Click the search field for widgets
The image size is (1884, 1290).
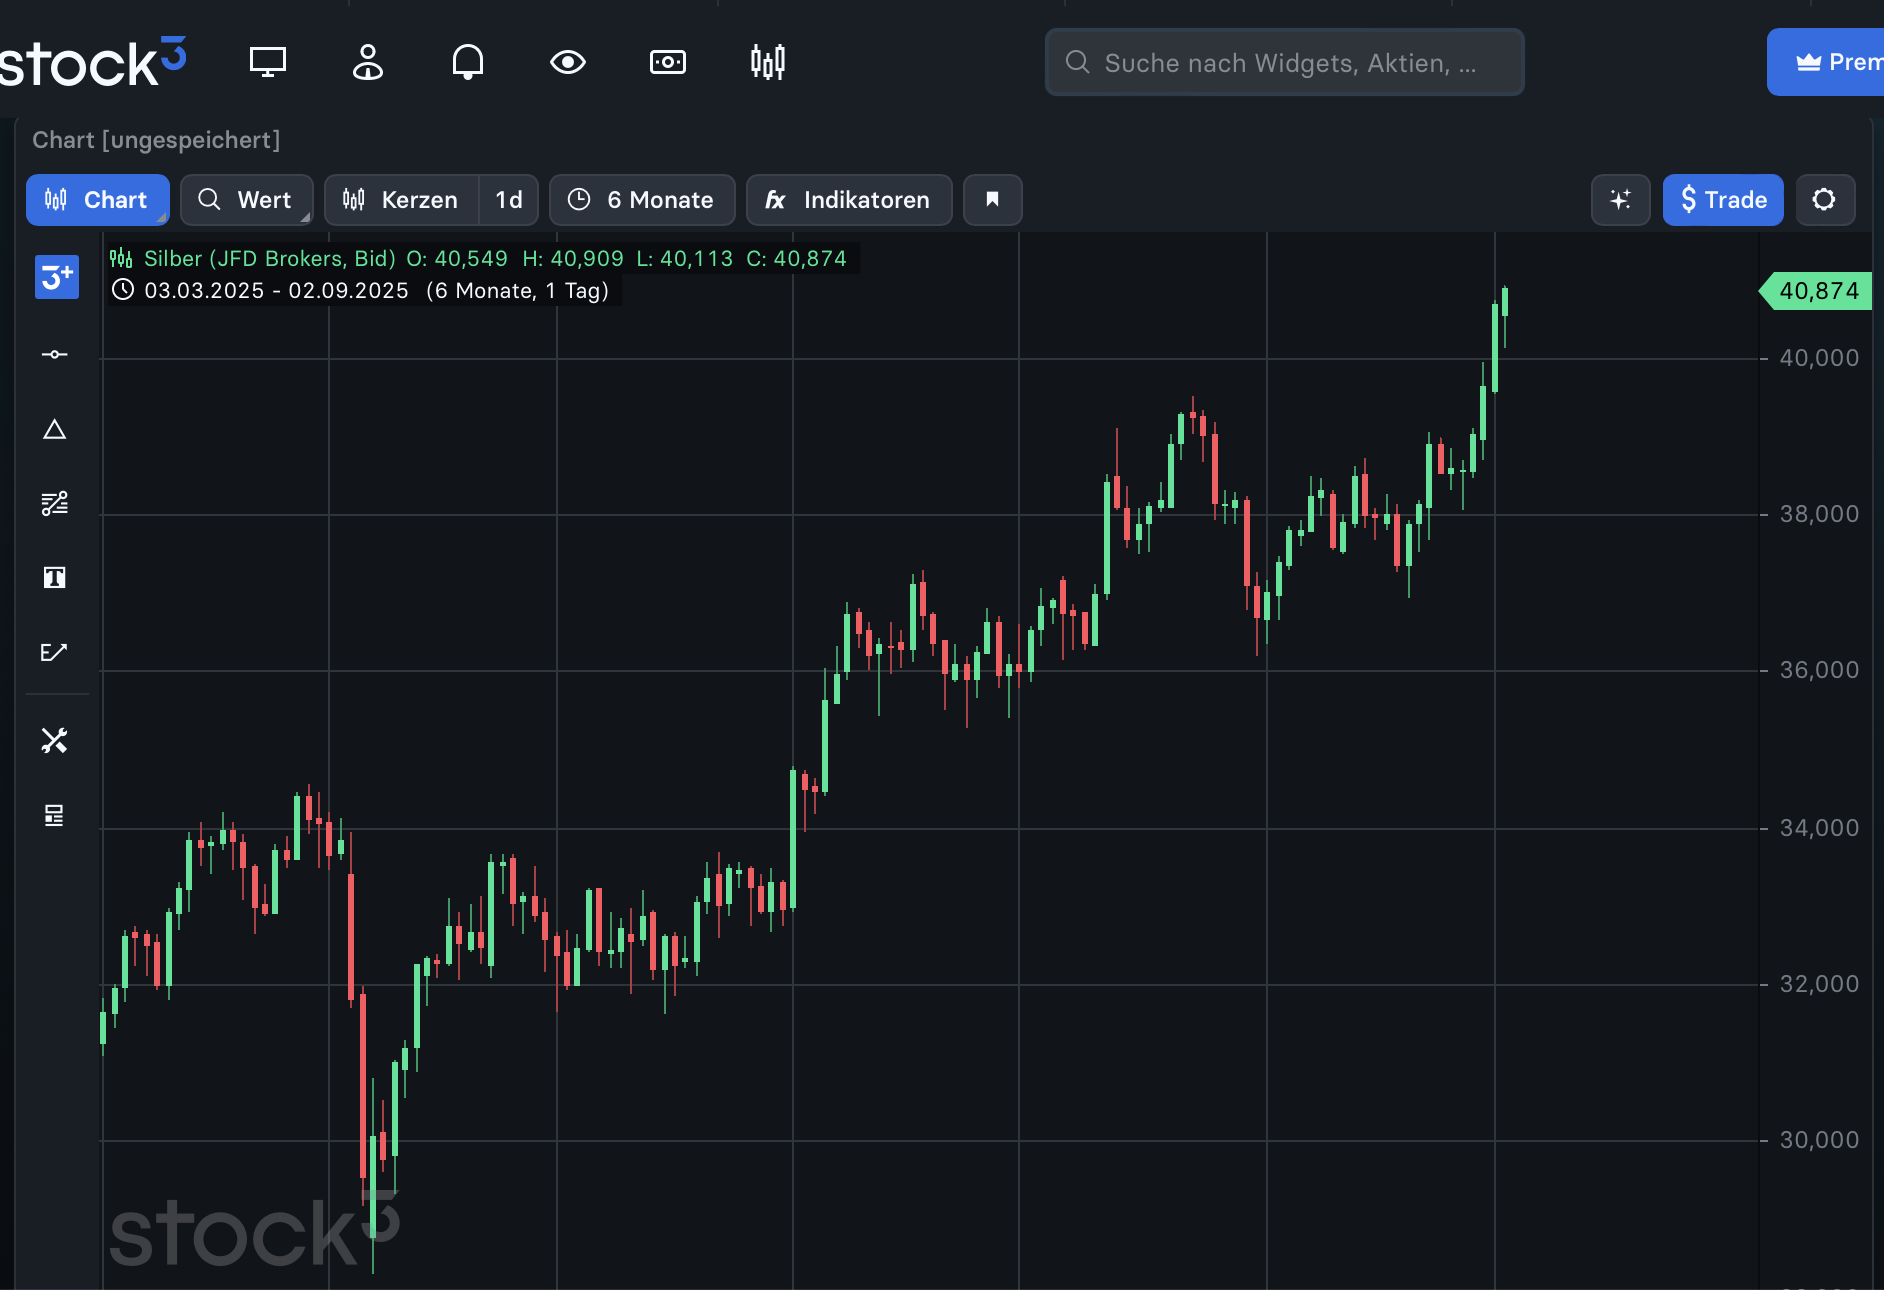(1284, 63)
